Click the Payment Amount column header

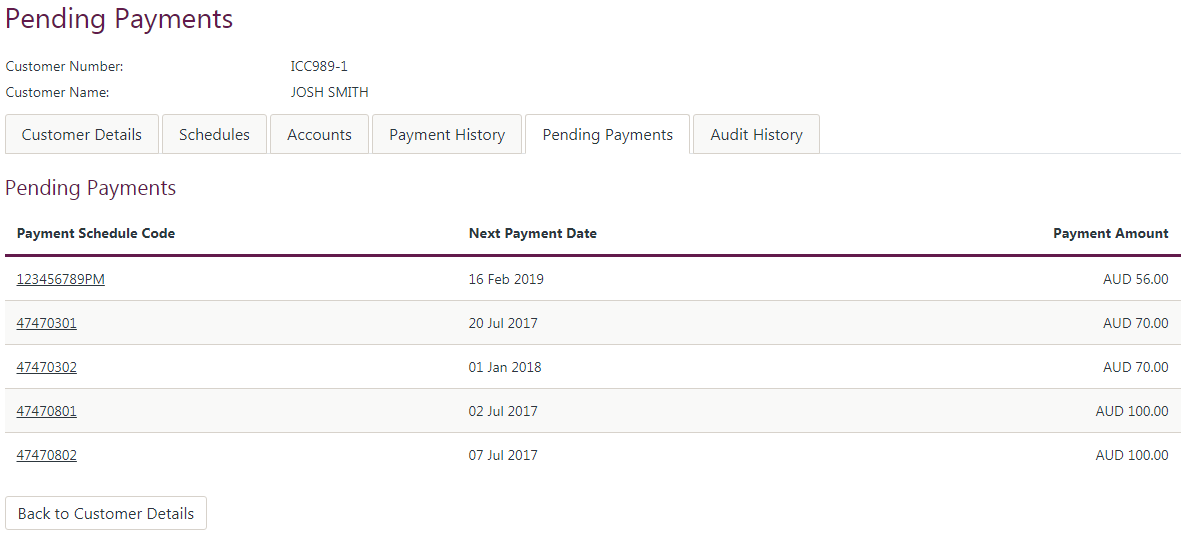click(x=1110, y=233)
